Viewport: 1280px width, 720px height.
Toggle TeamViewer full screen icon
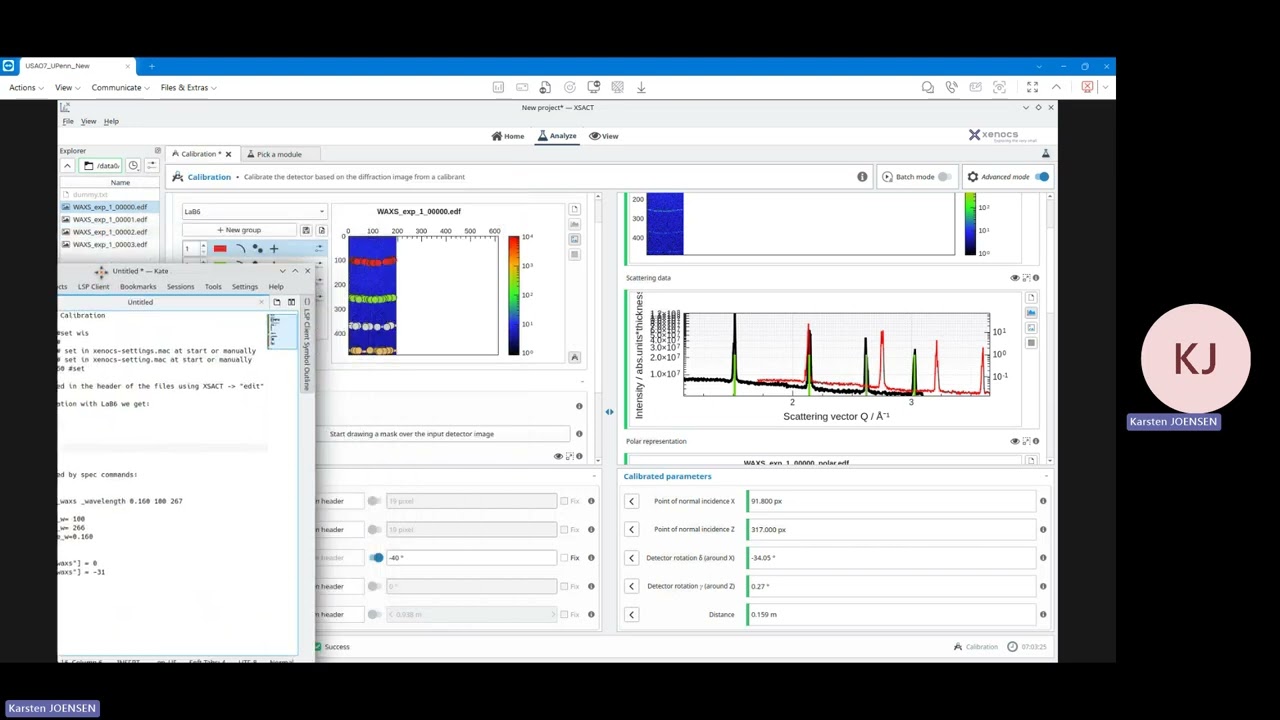(1032, 88)
